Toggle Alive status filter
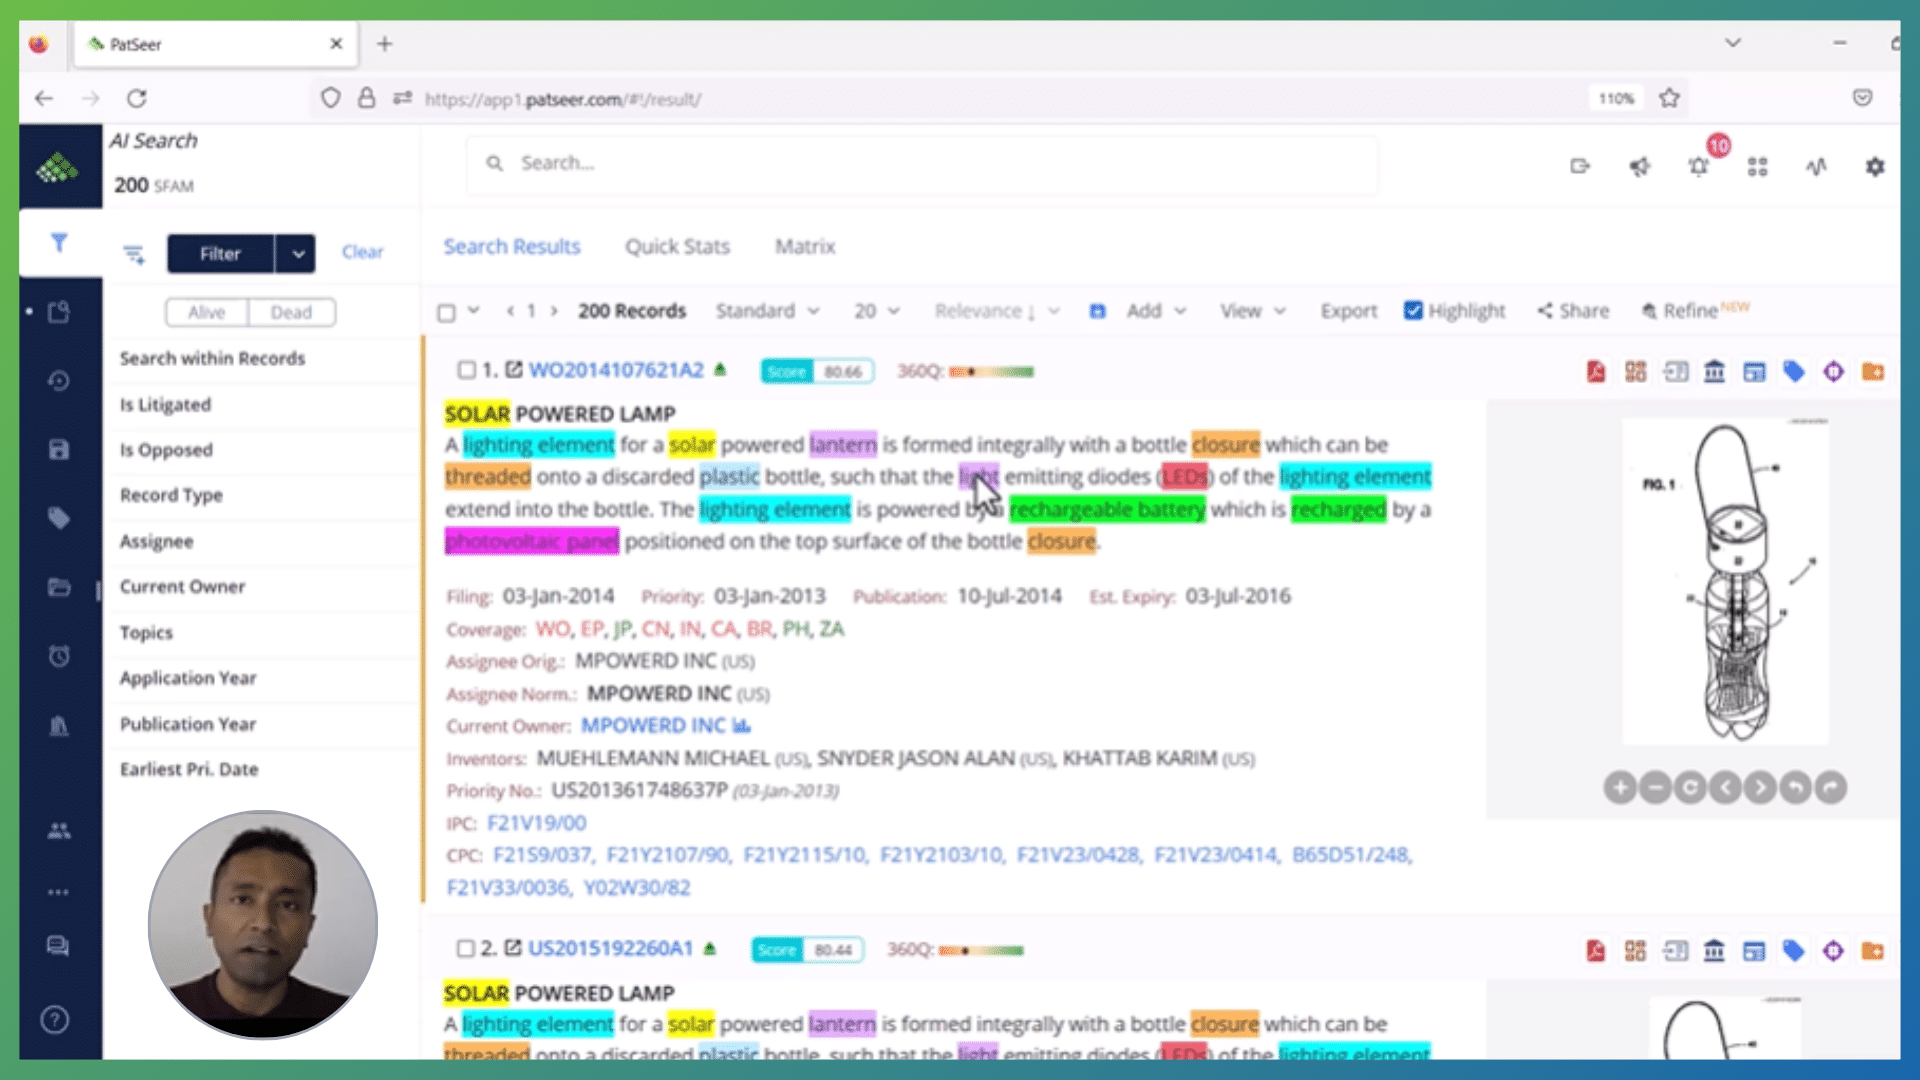The width and height of the screenshot is (1920, 1080). tap(207, 312)
